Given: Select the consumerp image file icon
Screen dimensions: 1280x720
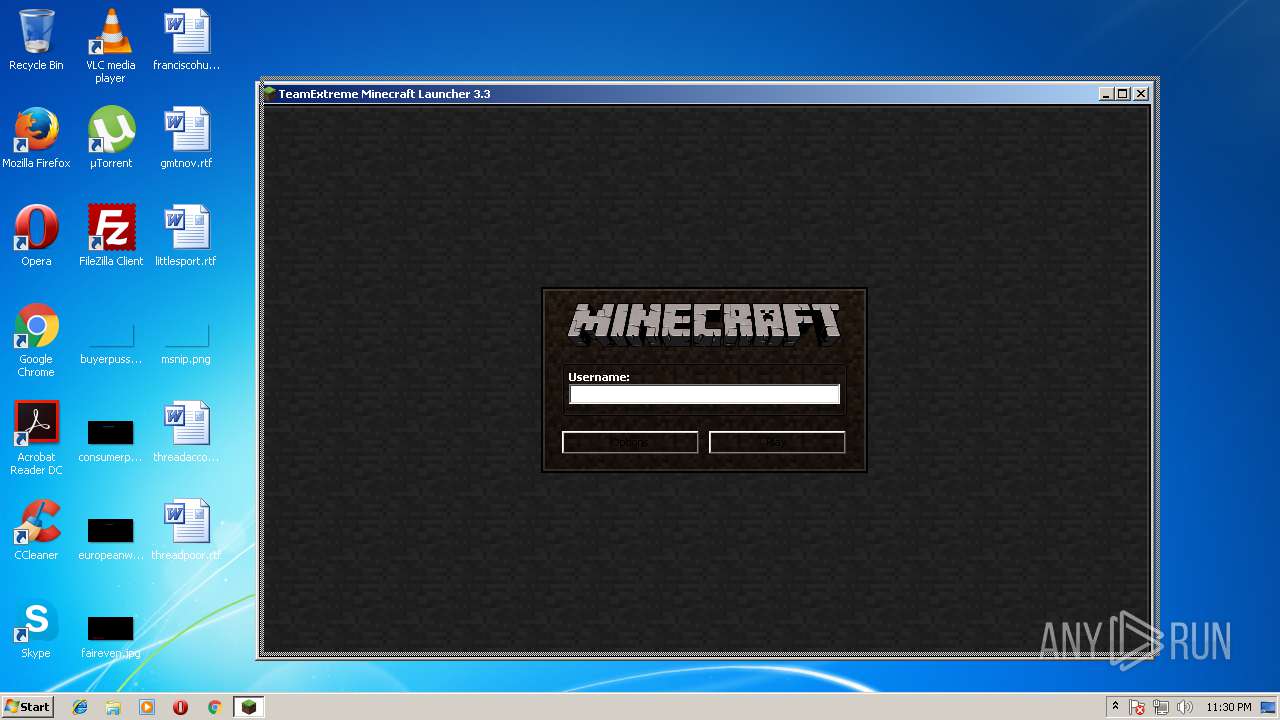Looking at the screenshot, I should (x=110, y=438).
